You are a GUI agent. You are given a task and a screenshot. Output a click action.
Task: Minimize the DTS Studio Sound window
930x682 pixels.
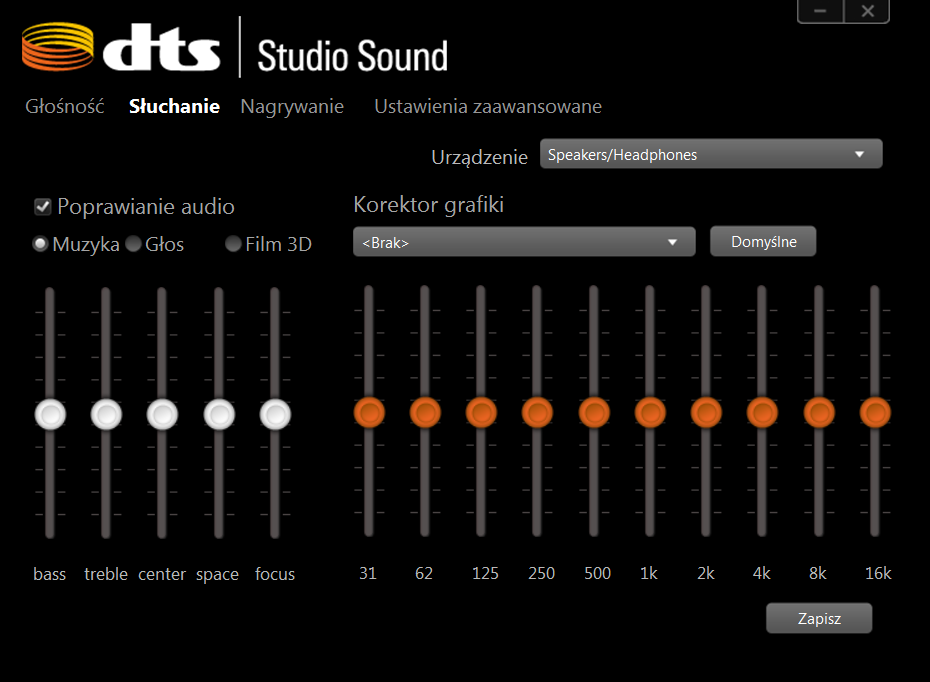(x=820, y=11)
